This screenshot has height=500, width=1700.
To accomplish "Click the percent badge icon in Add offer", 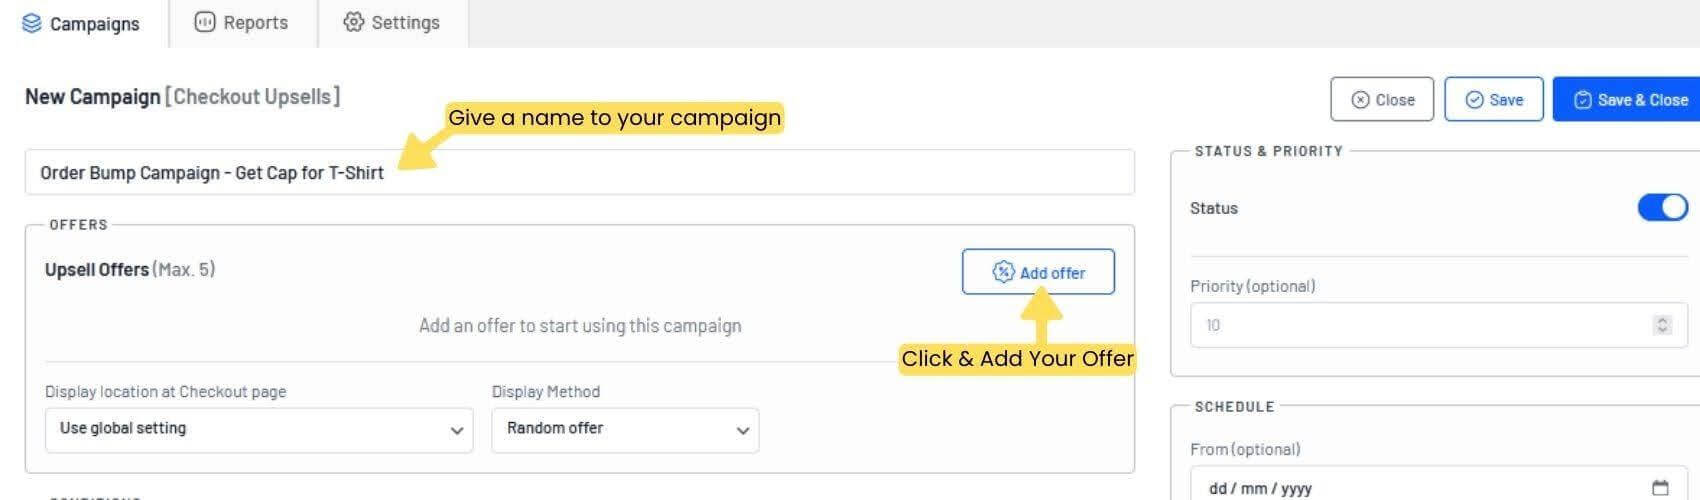I will (x=1003, y=272).
